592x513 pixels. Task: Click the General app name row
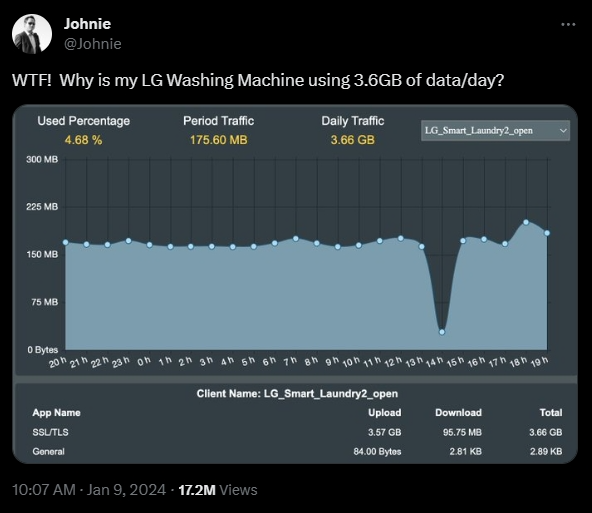click(297, 451)
